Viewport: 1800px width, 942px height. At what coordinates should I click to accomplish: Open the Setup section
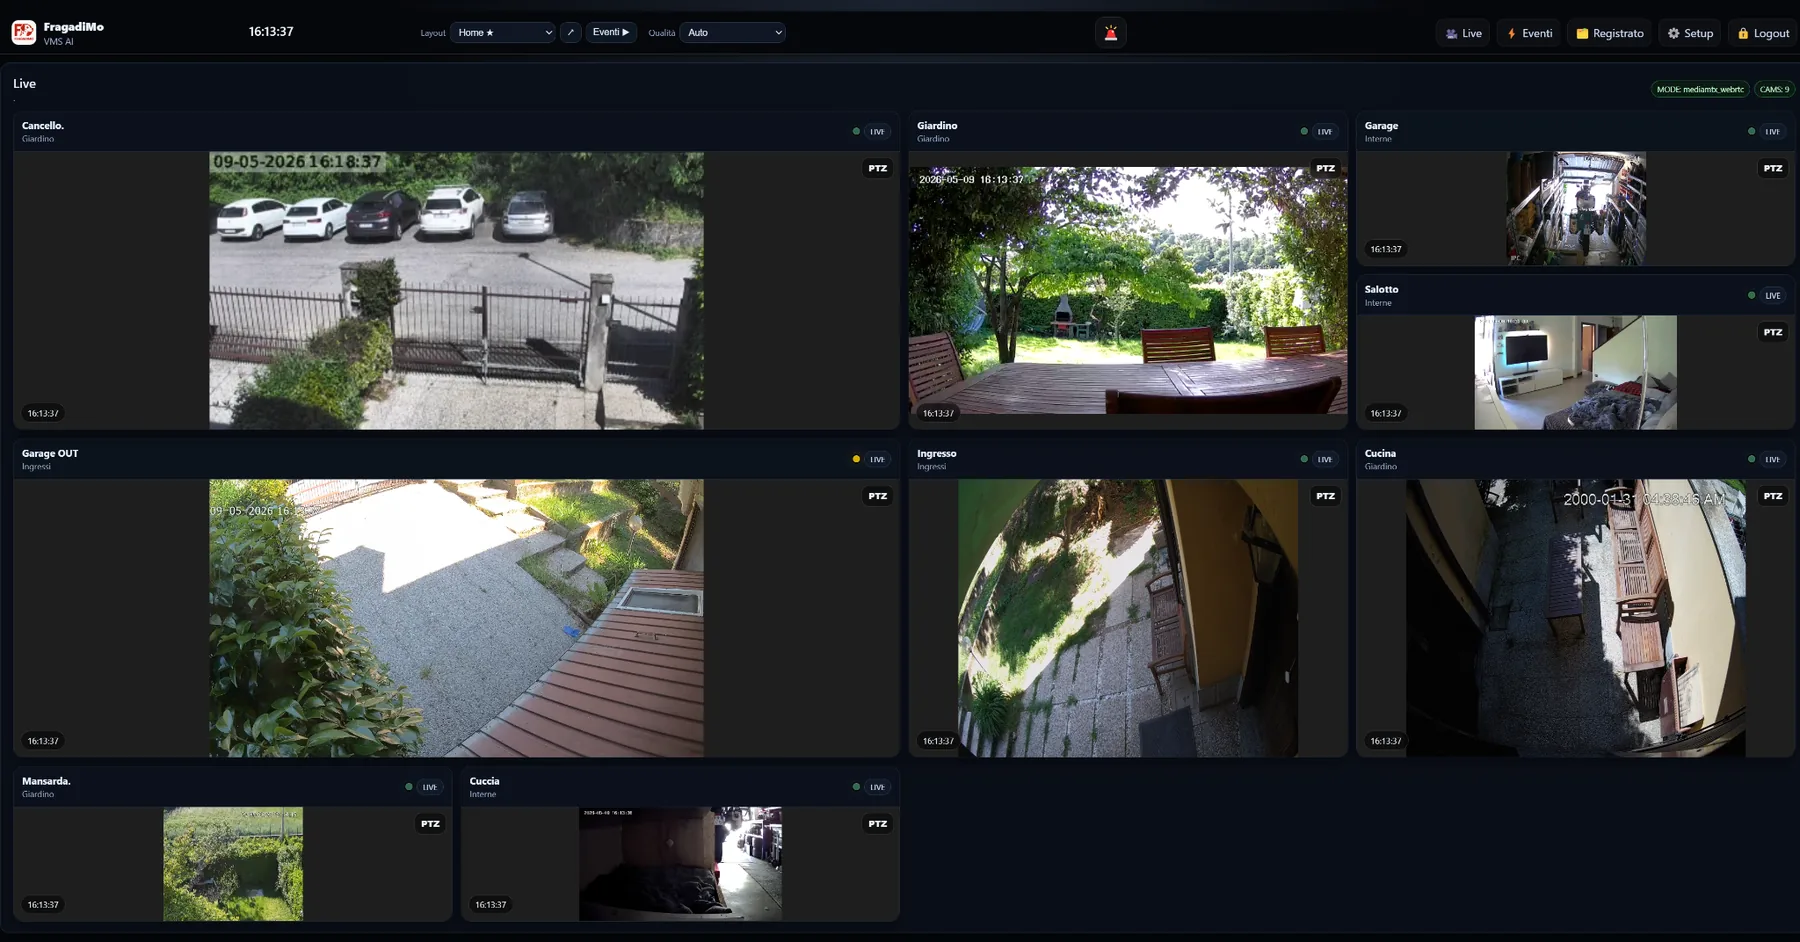(1690, 33)
